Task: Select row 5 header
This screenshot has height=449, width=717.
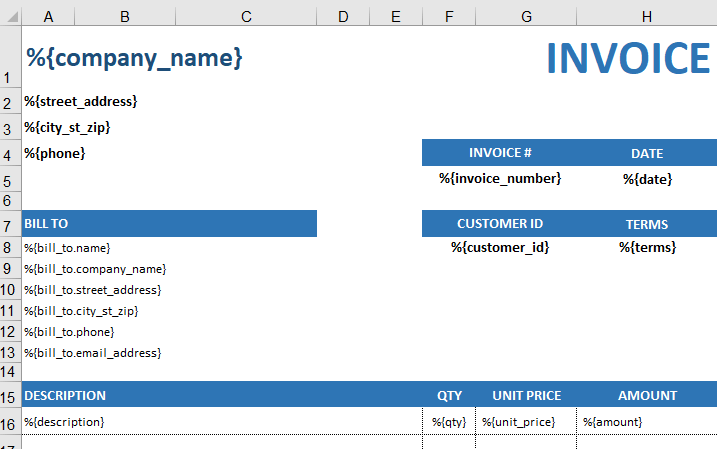Action: pos(11,179)
